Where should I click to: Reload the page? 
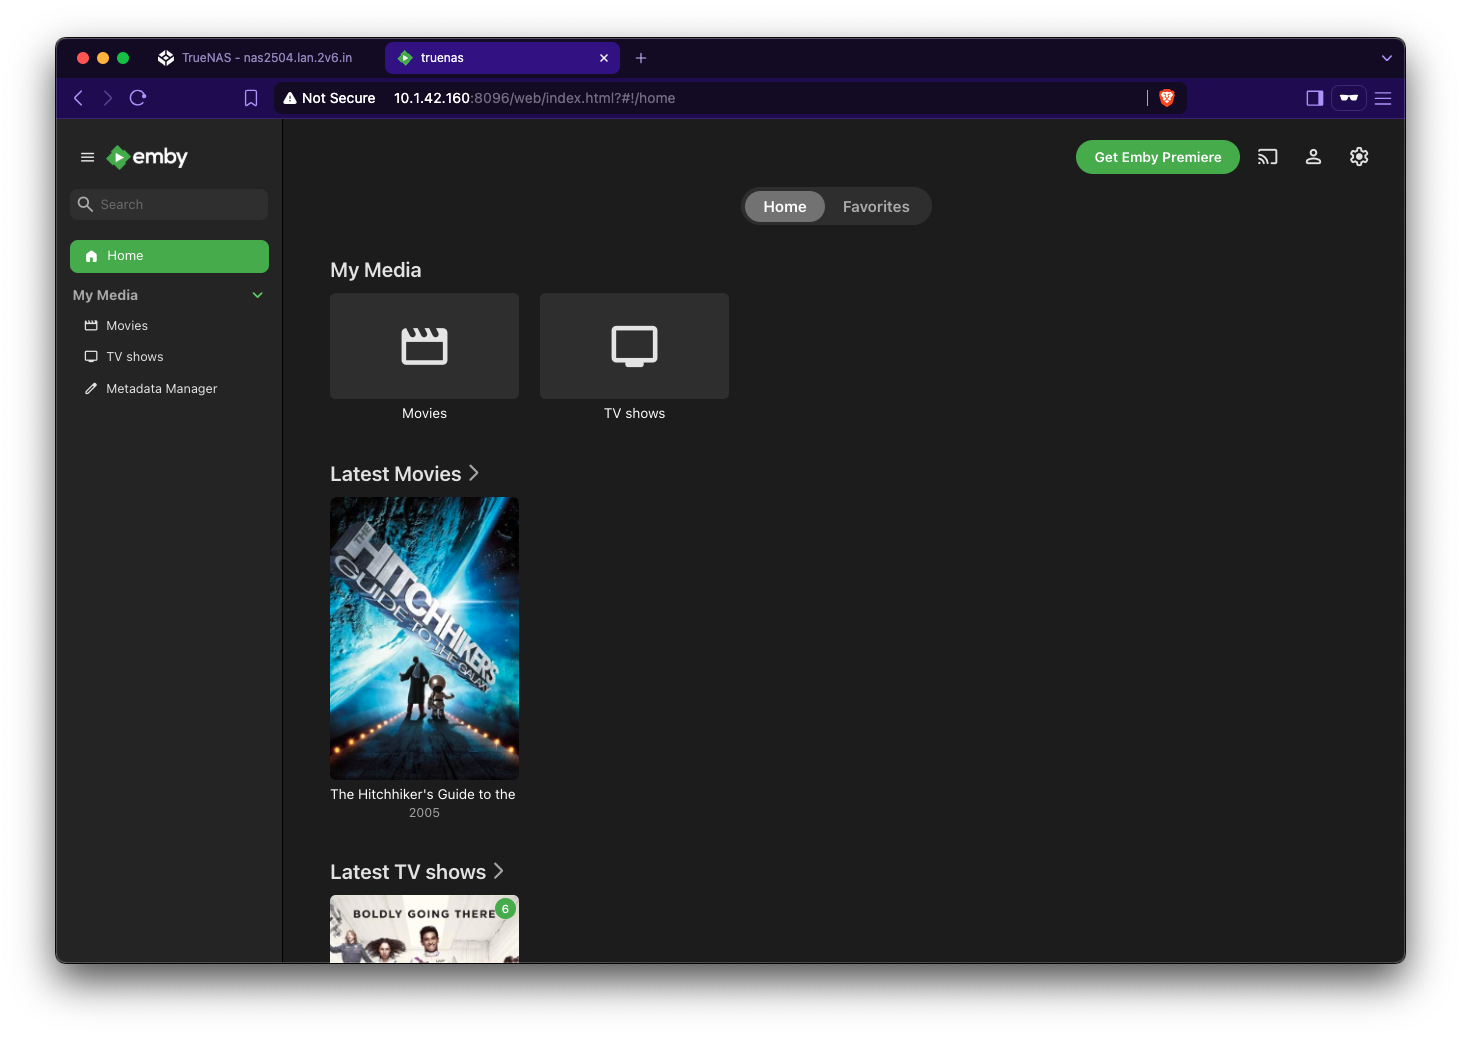138,98
